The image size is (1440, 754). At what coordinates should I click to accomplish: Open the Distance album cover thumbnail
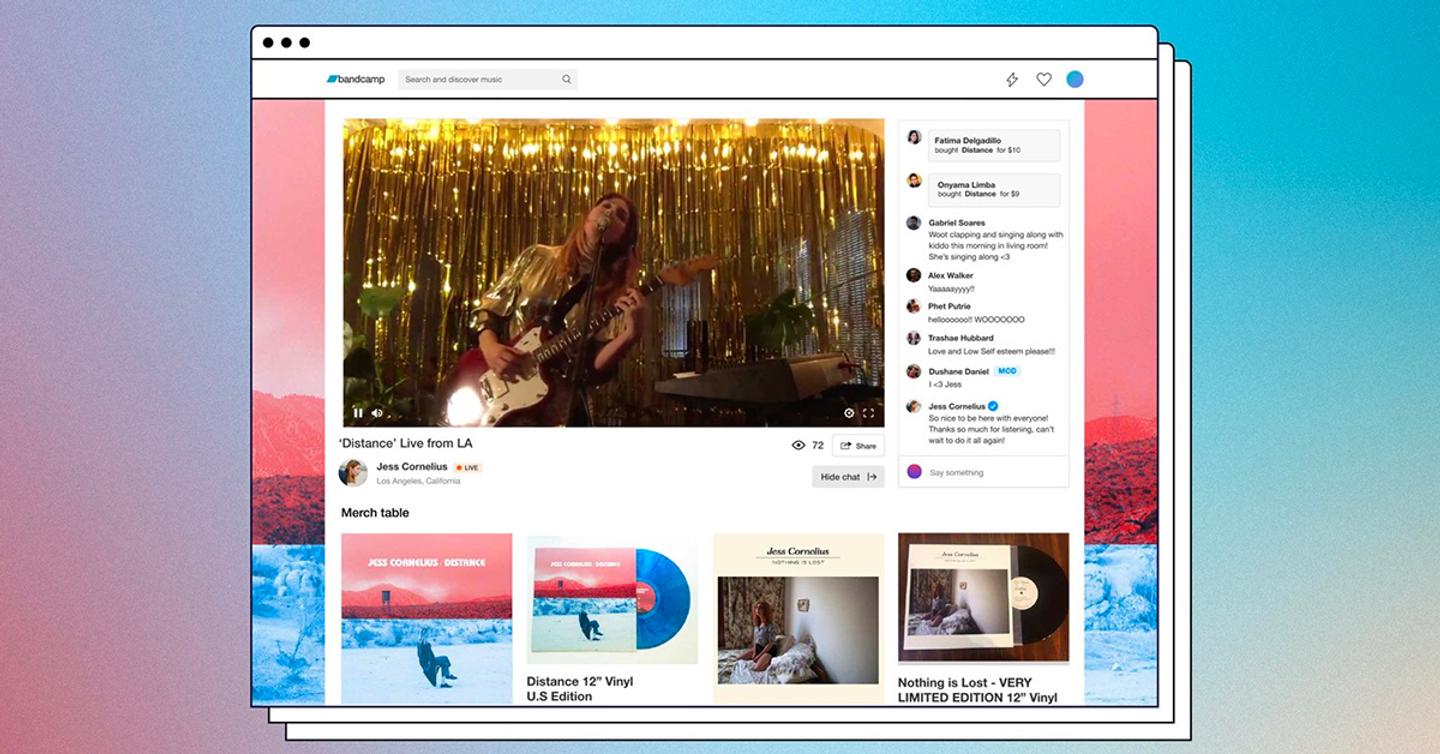coord(427,618)
